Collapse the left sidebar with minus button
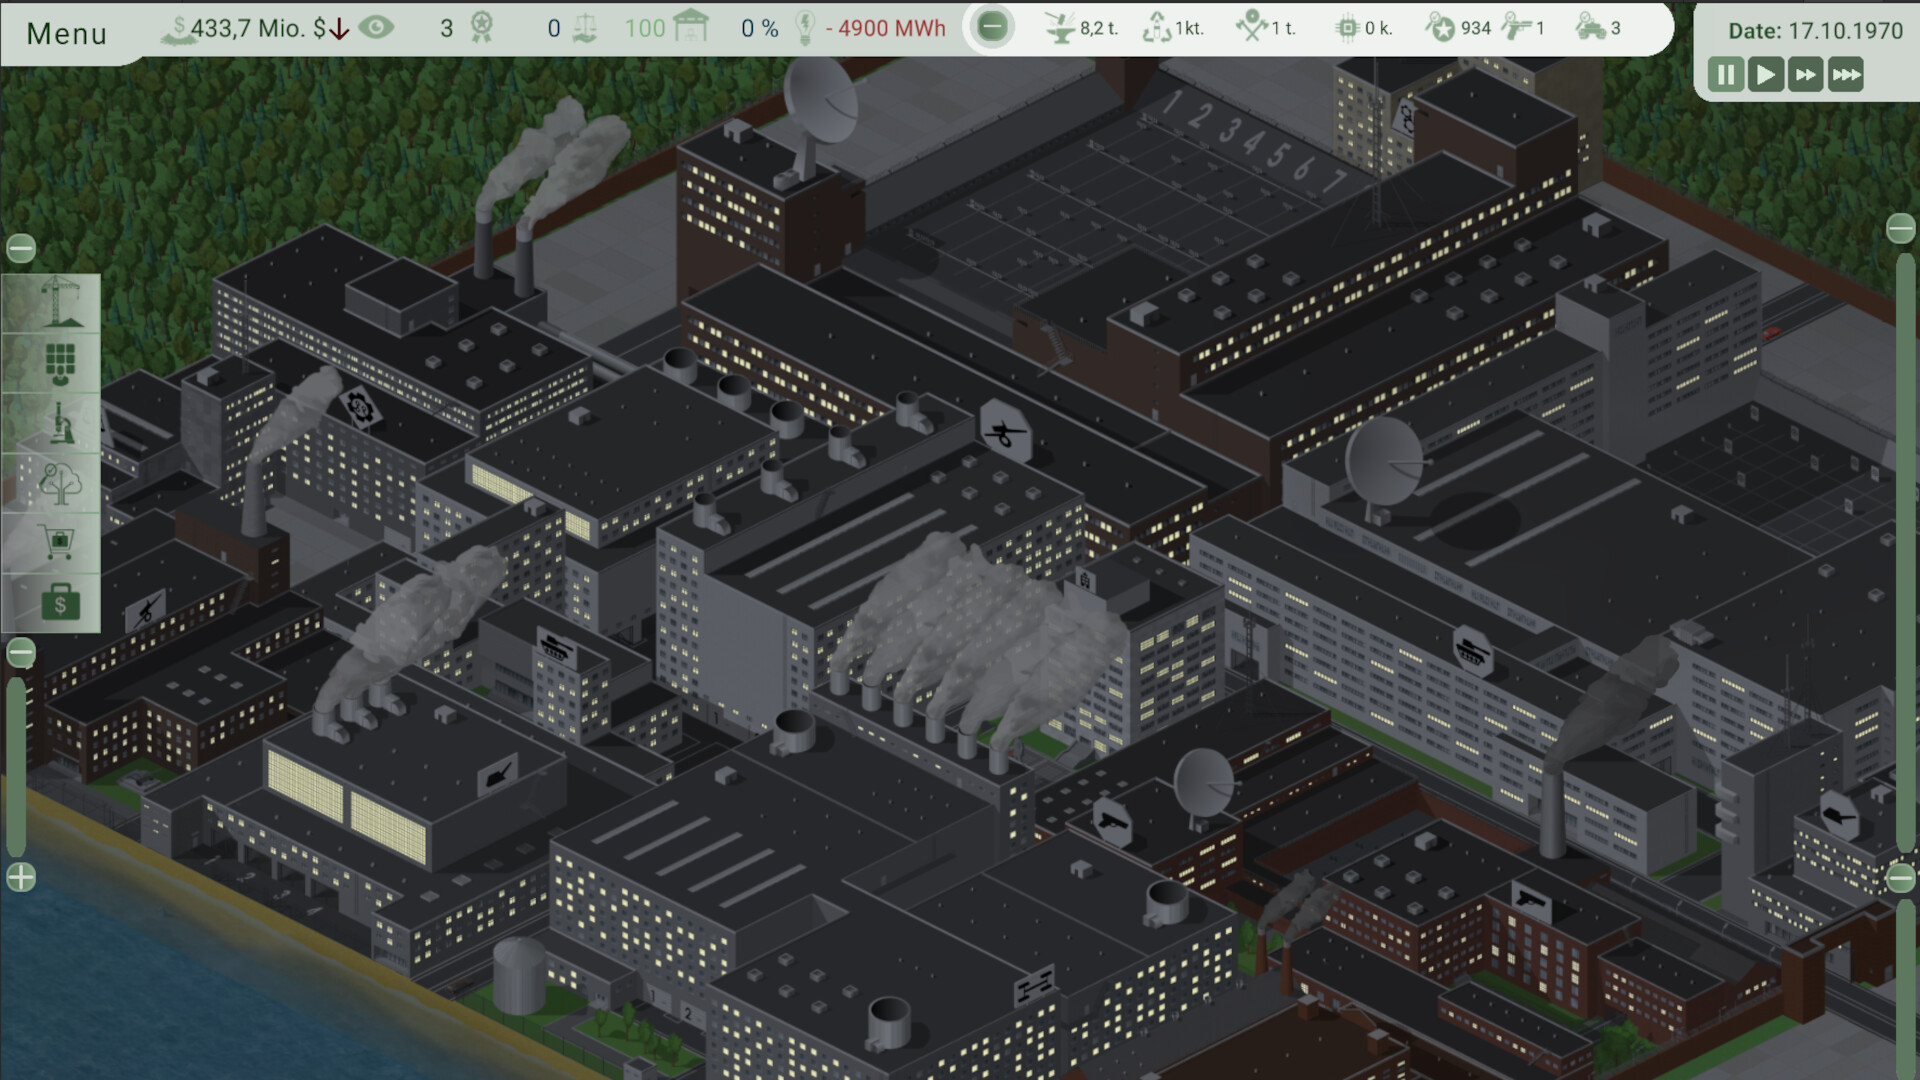The image size is (1920, 1080). tap(21, 248)
